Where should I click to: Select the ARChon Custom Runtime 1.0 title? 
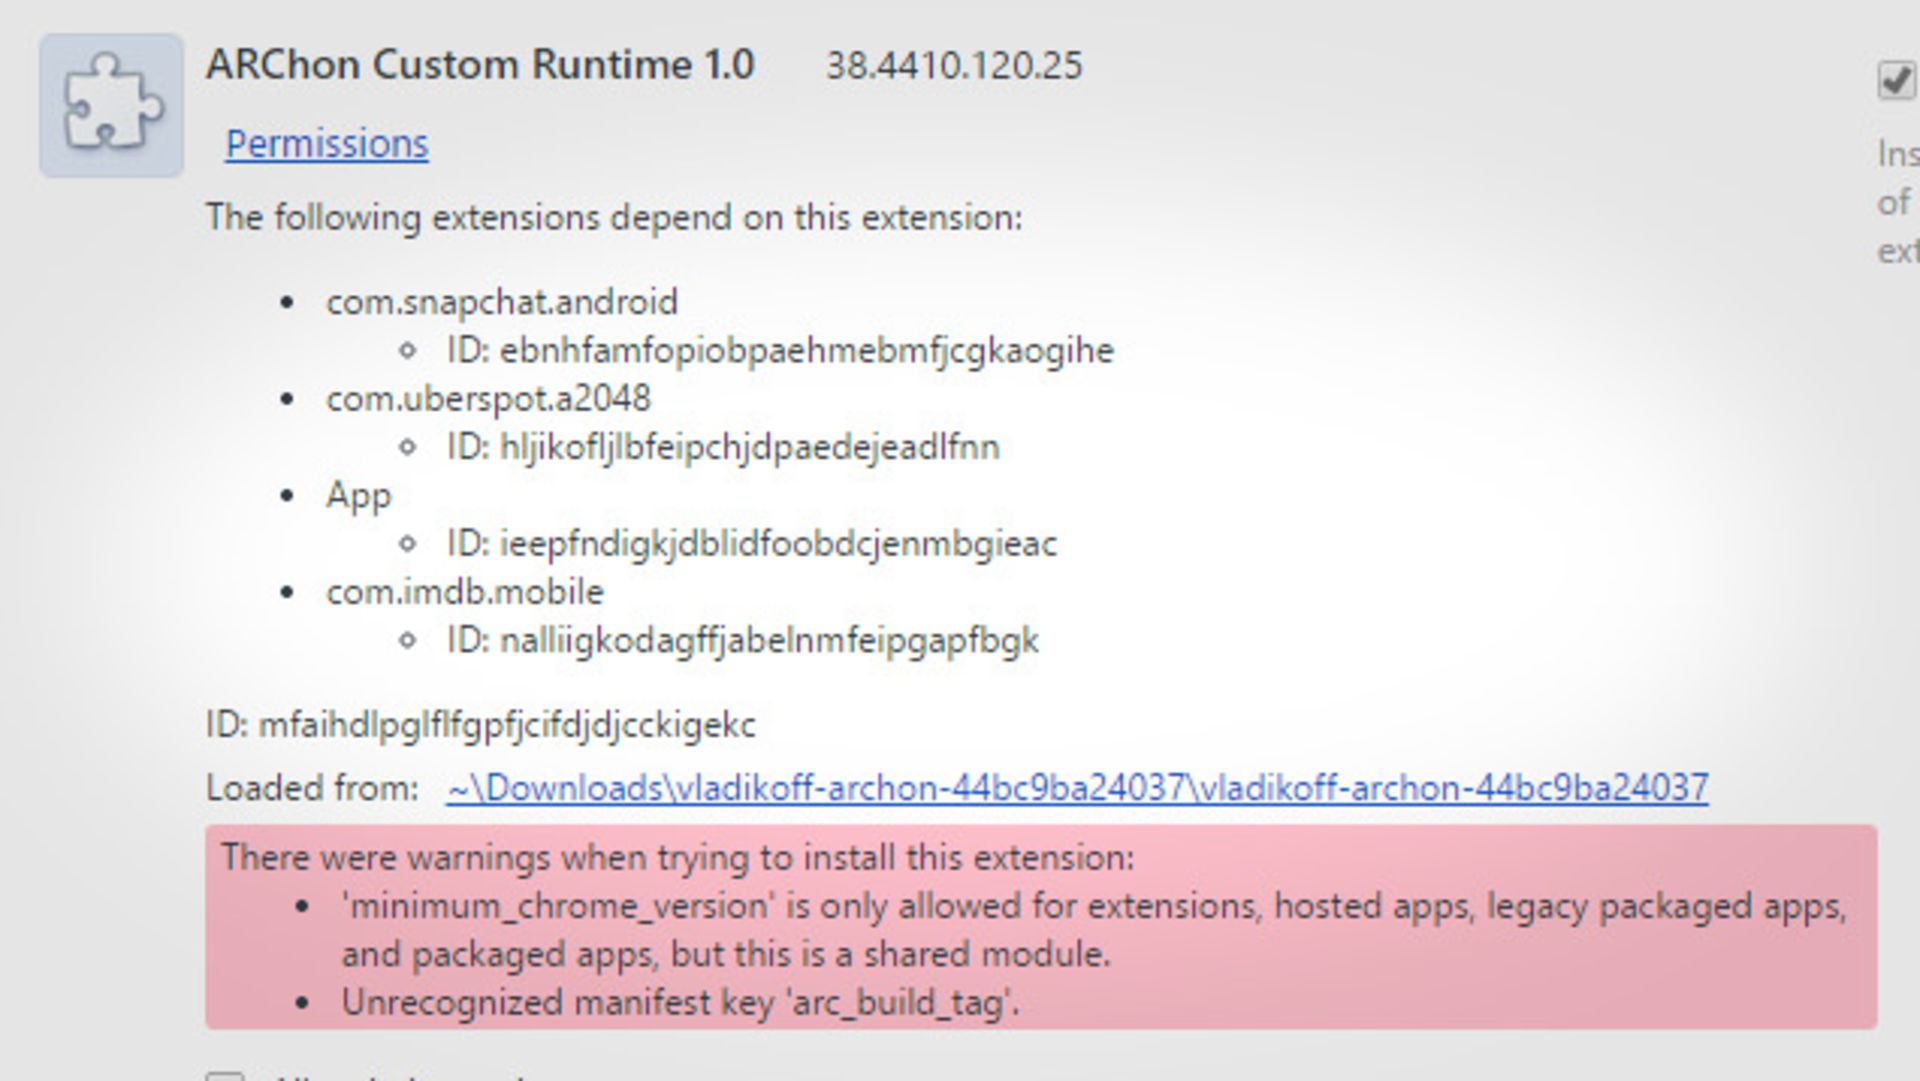(x=480, y=65)
